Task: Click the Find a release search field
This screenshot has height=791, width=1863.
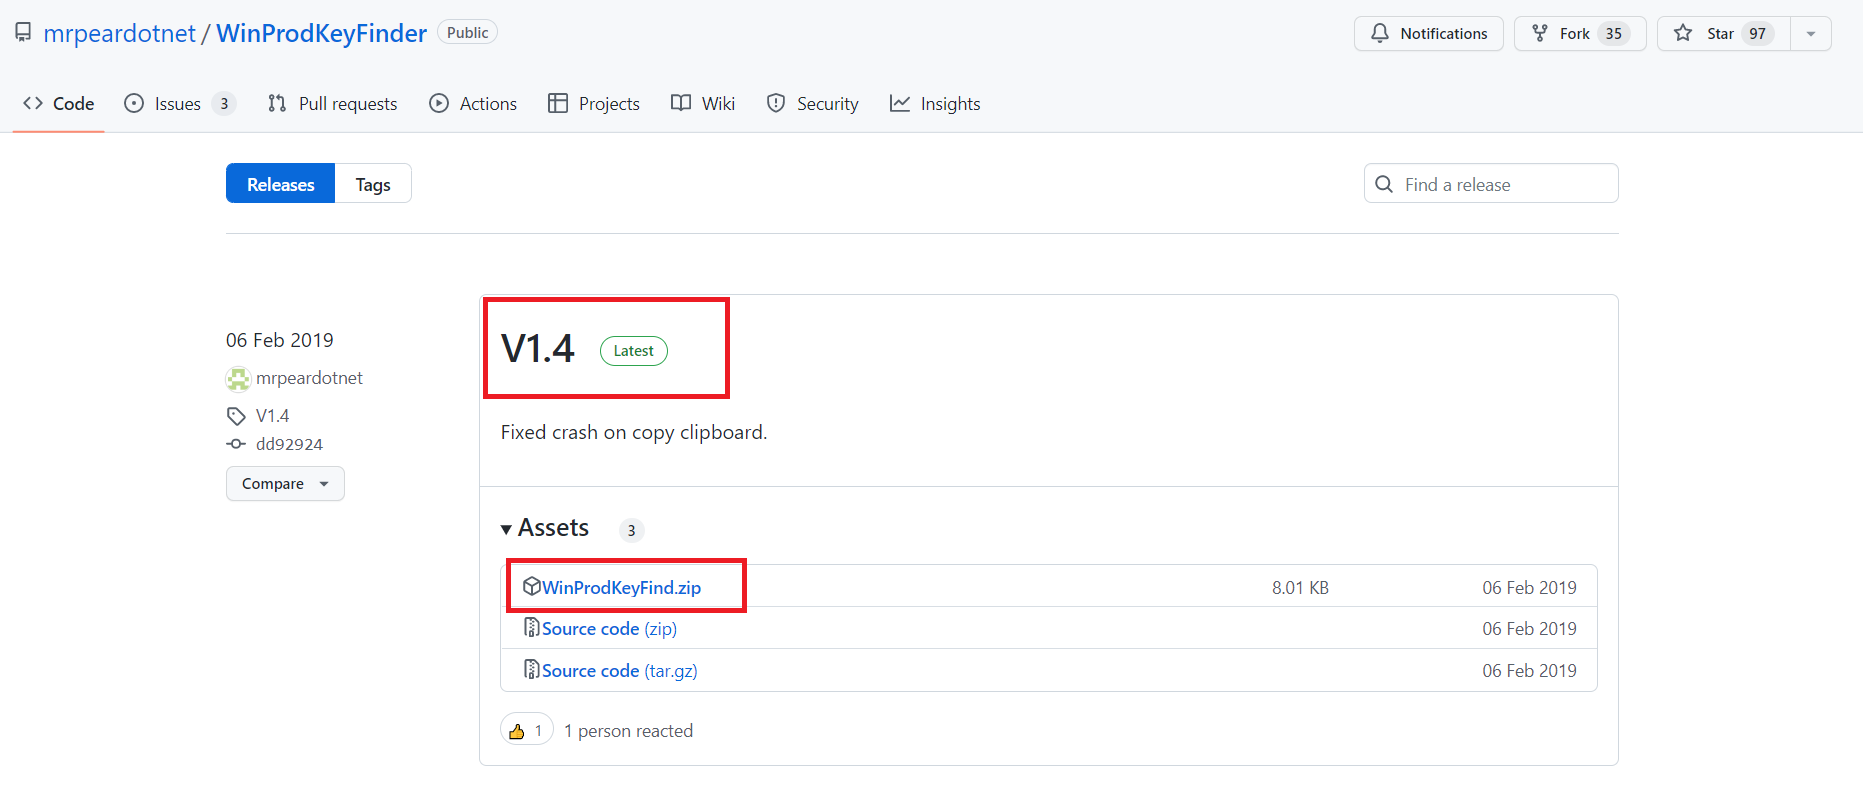Action: coord(1491,184)
